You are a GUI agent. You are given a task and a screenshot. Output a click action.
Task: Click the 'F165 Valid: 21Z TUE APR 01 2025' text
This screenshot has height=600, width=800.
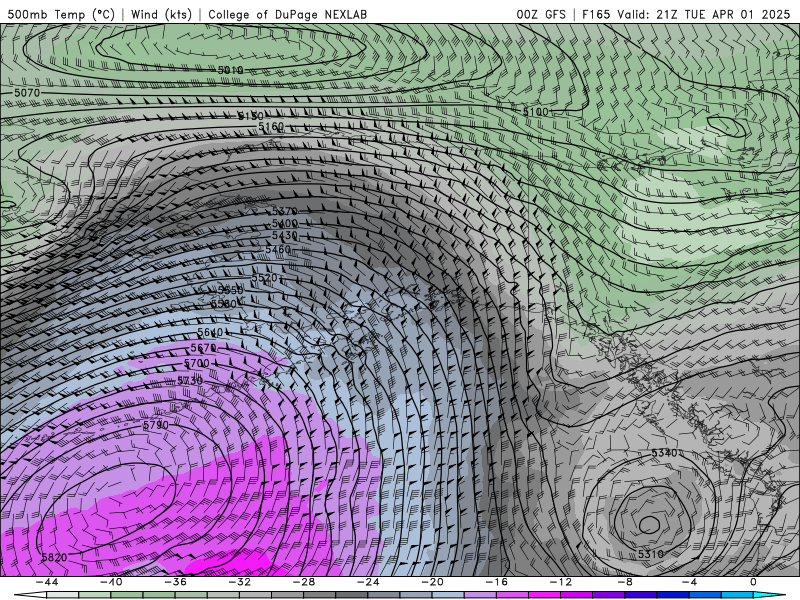686,14
